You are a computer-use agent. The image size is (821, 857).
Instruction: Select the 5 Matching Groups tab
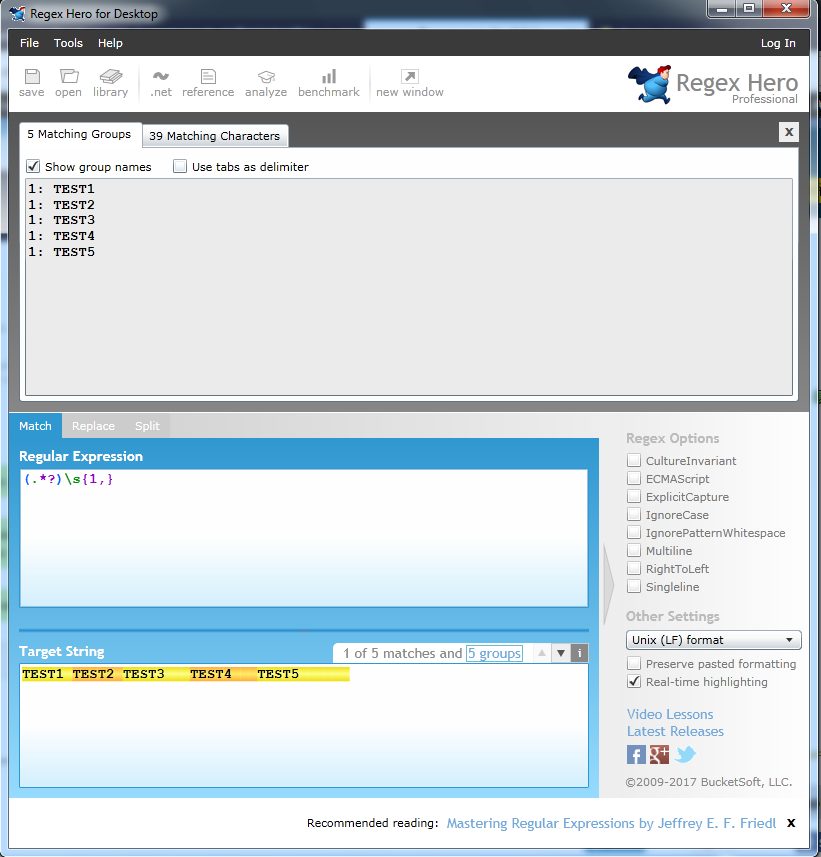(80, 134)
